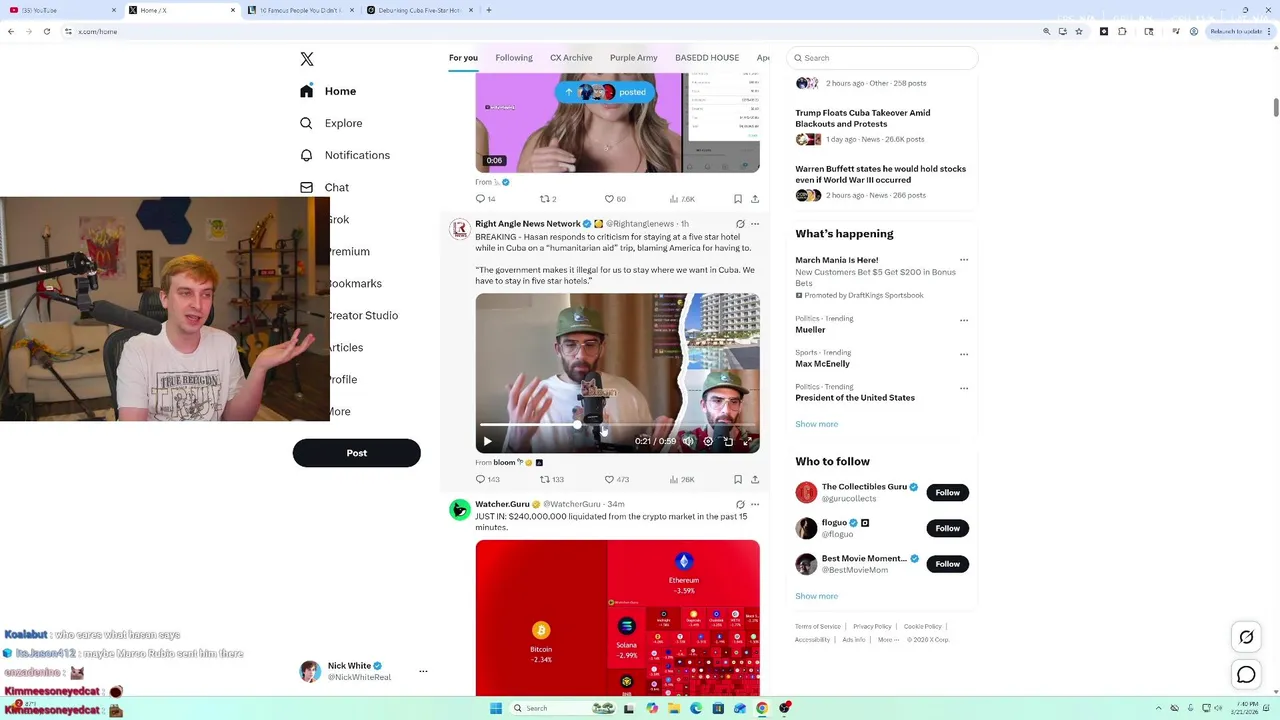This screenshot has width=1280, height=720.
Task: View analytics of Right Angle News post
Action: (x=681, y=479)
